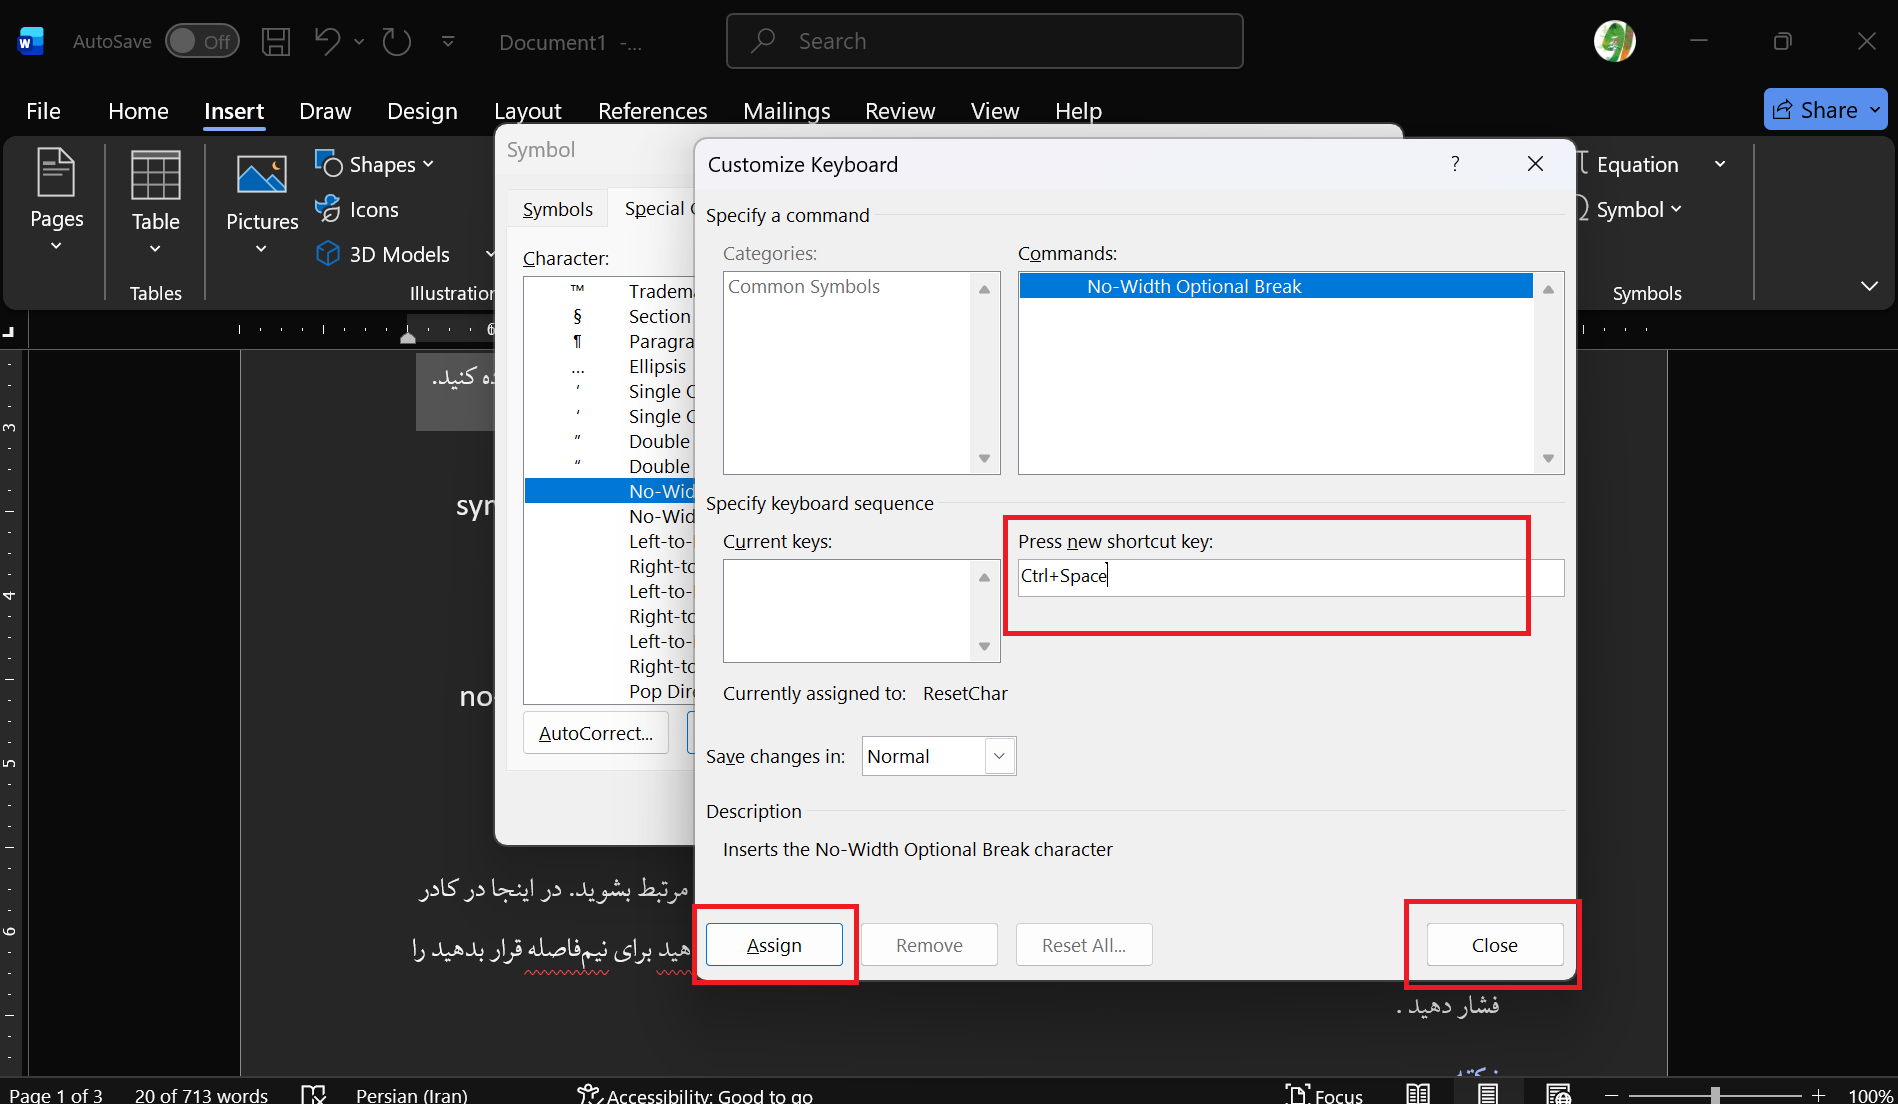The image size is (1898, 1104).
Task: Click the Undo arrow icon
Action: point(327,42)
